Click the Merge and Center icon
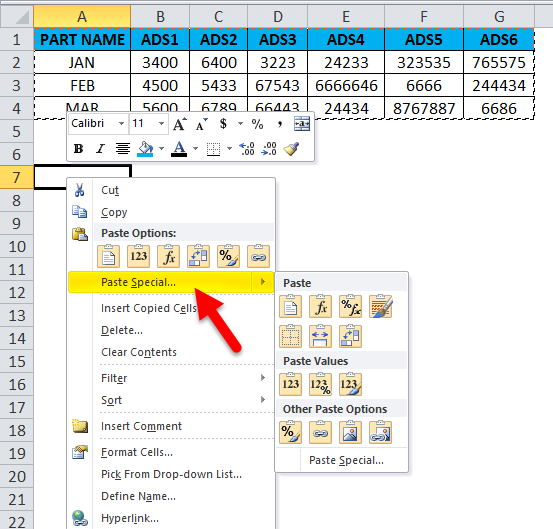This screenshot has width=553, height=529. [302, 124]
